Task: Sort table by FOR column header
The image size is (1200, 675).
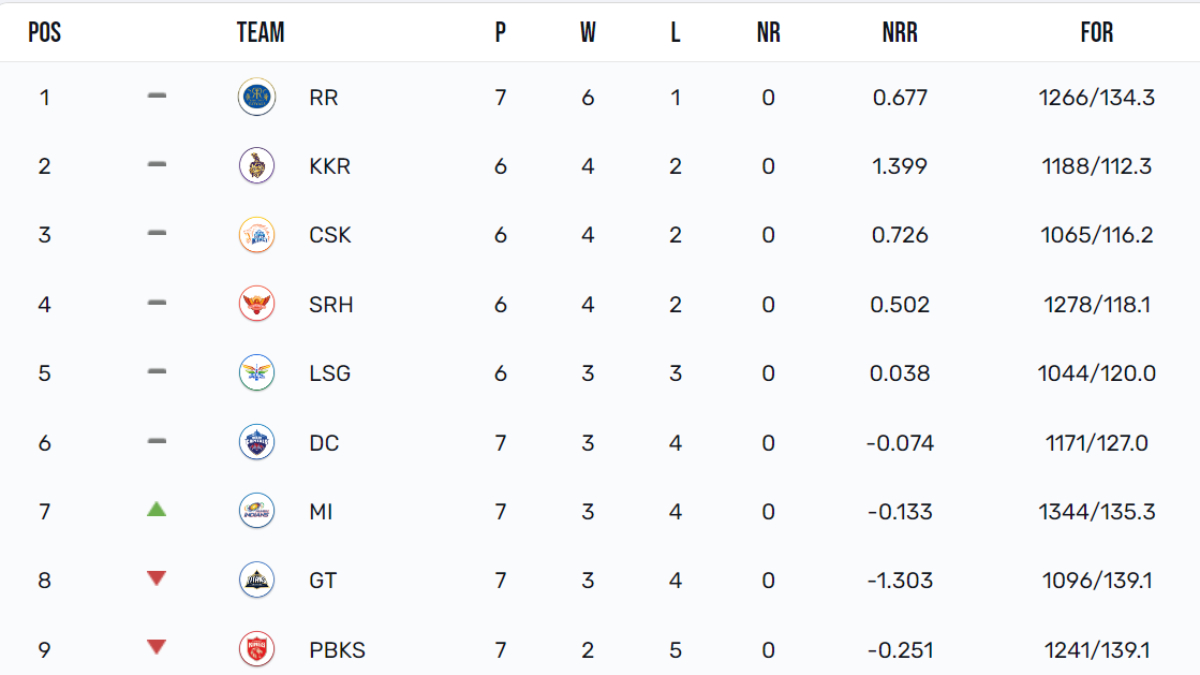Action: [x=1097, y=33]
